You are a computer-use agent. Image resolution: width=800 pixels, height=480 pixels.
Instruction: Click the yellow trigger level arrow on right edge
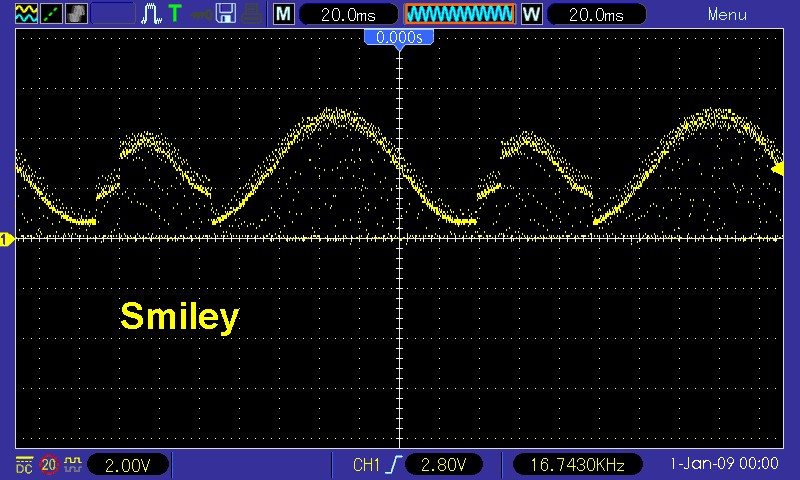pyautogui.click(x=778, y=169)
